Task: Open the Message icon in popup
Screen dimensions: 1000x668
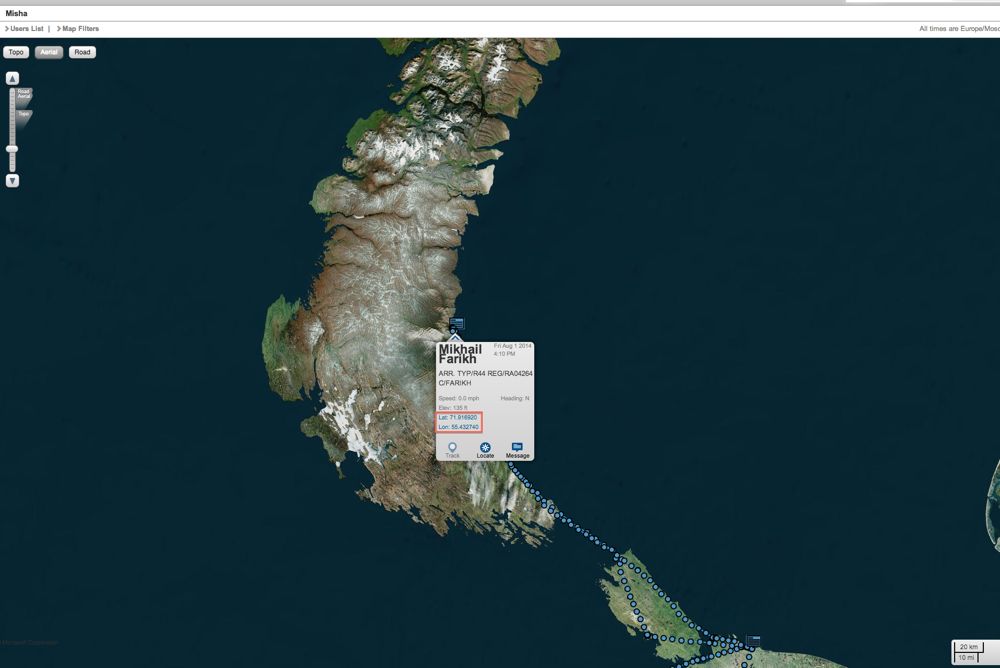Action: coord(517,447)
